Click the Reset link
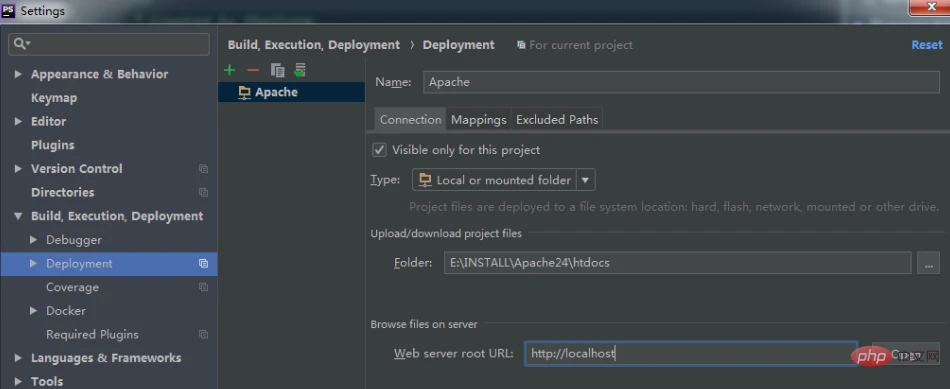Viewport: 950px width, 389px height. (x=927, y=45)
